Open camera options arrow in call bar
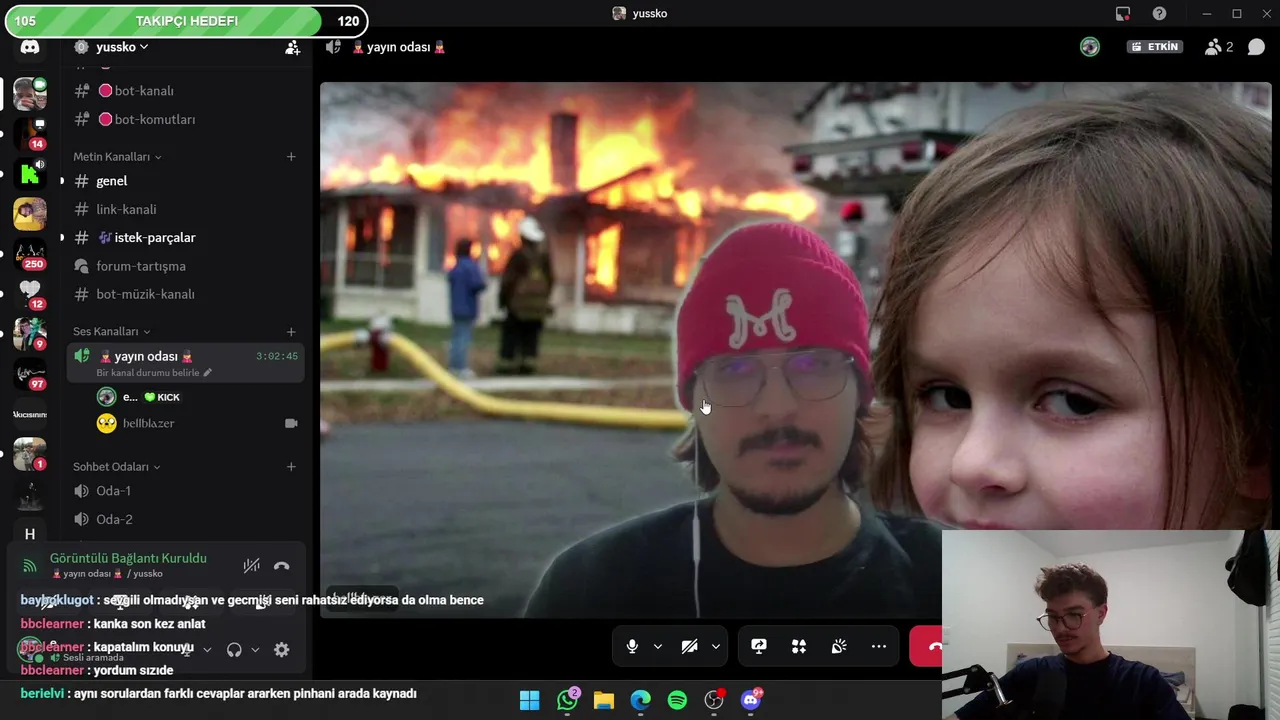The height and width of the screenshot is (720, 1280). coord(716,647)
